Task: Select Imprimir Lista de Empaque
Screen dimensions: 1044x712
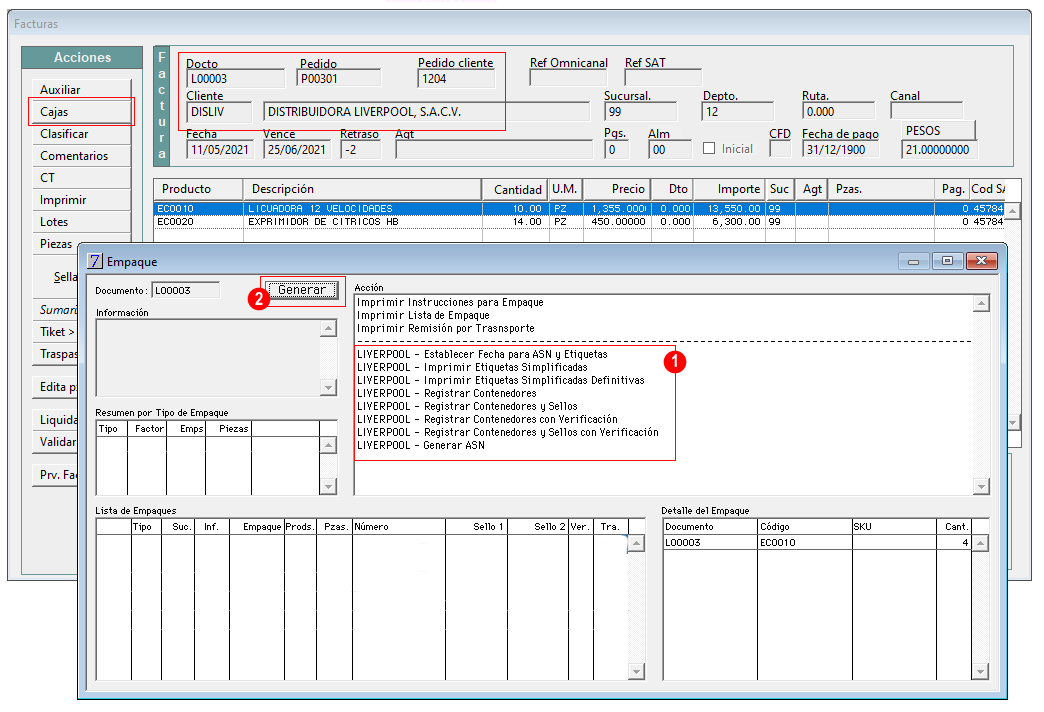Action: click(x=423, y=315)
